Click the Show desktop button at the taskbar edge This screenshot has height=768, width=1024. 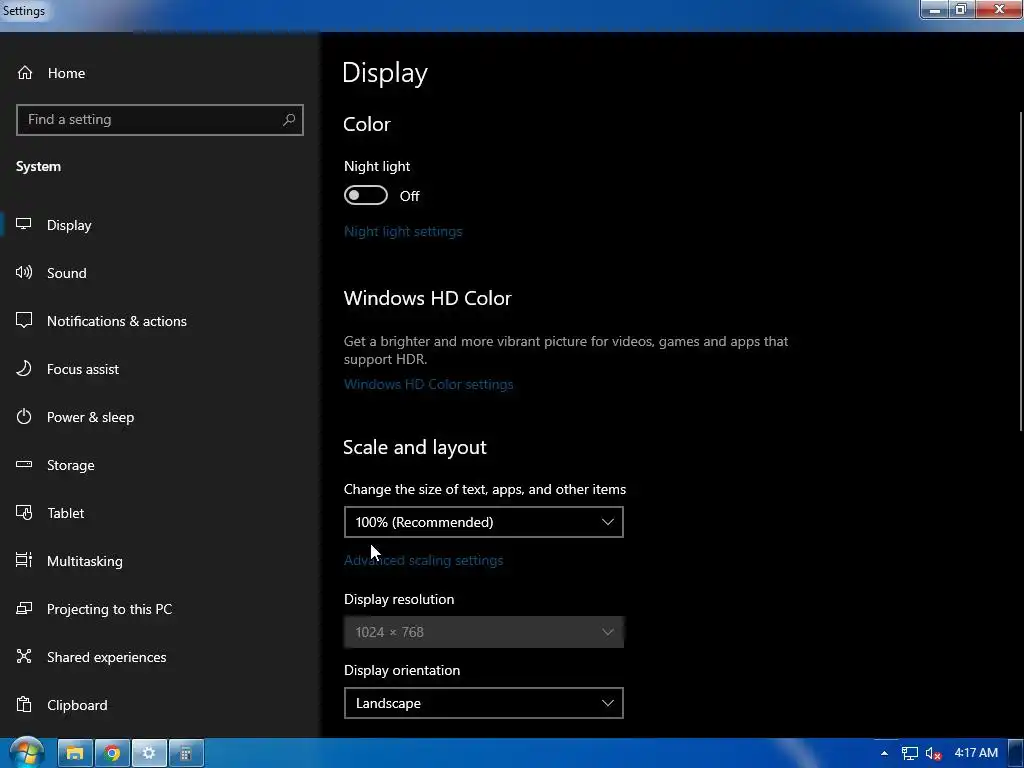click(x=1016, y=754)
